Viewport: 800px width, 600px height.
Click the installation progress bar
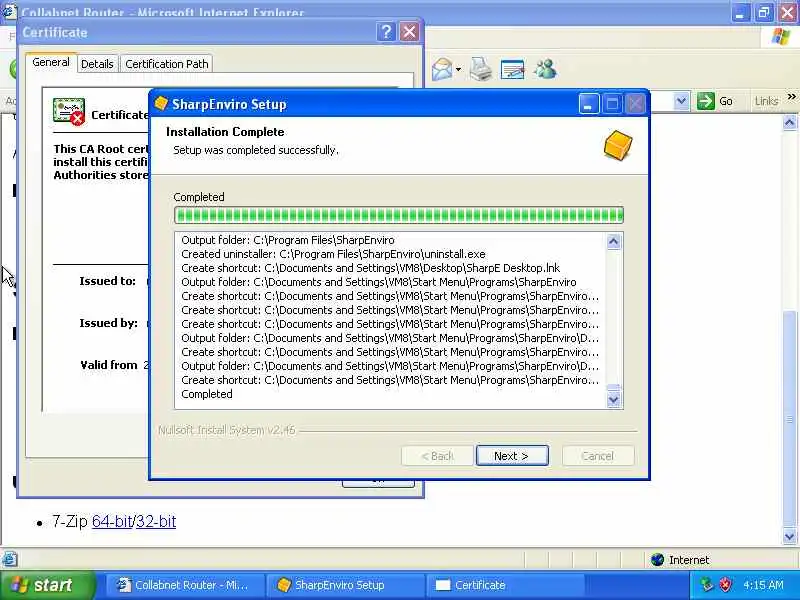pos(398,215)
